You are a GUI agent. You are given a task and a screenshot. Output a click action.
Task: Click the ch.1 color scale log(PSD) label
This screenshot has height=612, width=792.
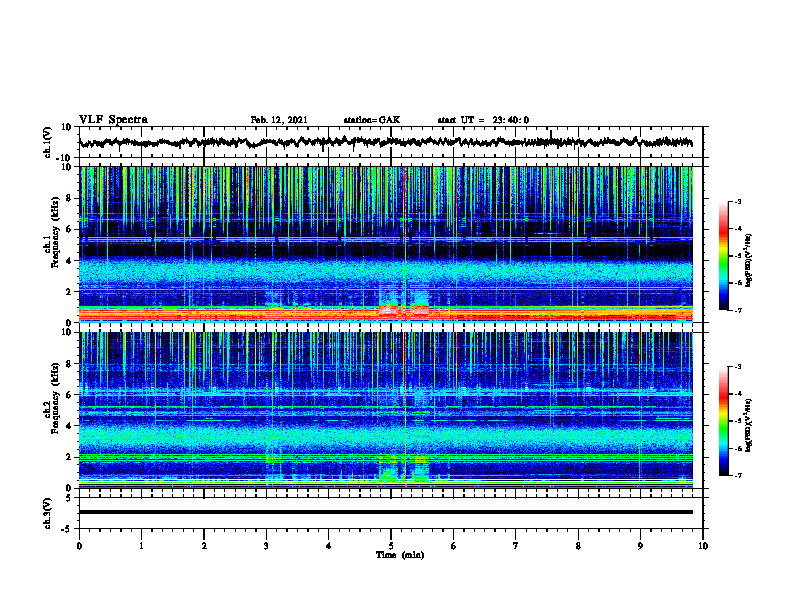(749, 260)
